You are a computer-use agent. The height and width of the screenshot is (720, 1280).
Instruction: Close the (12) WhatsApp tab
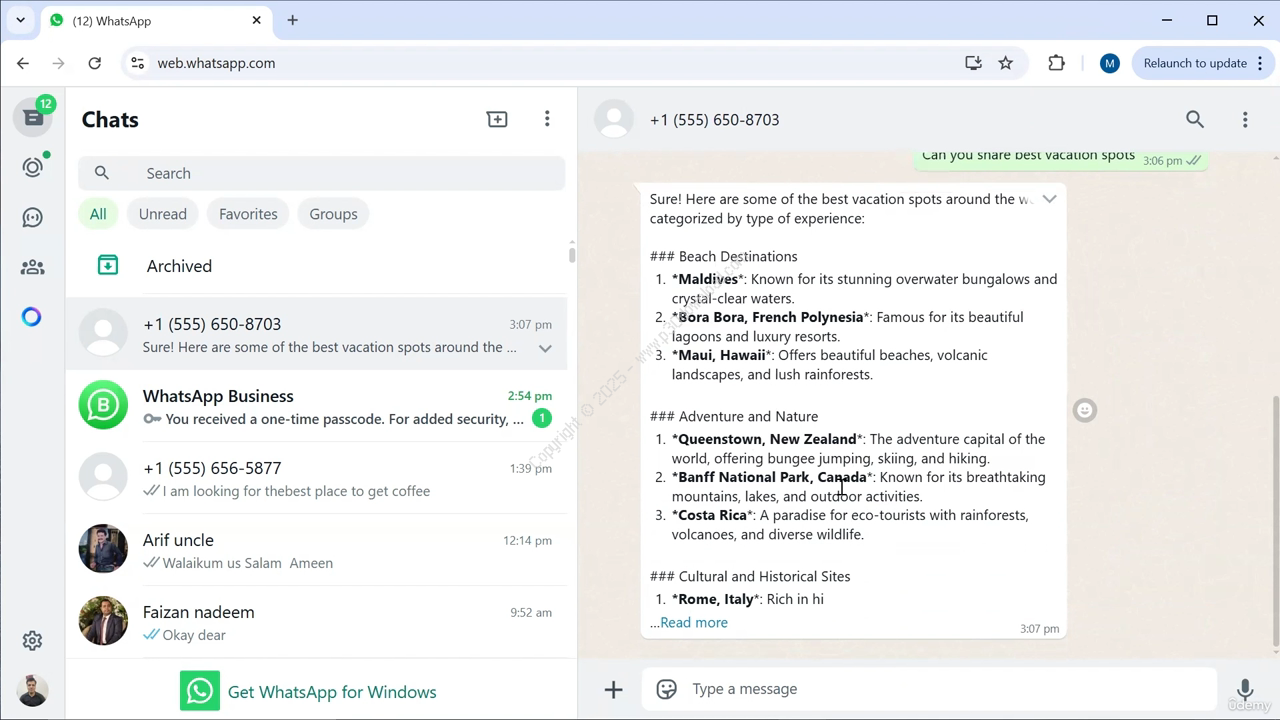pyautogui.click(x=256, y=20)
